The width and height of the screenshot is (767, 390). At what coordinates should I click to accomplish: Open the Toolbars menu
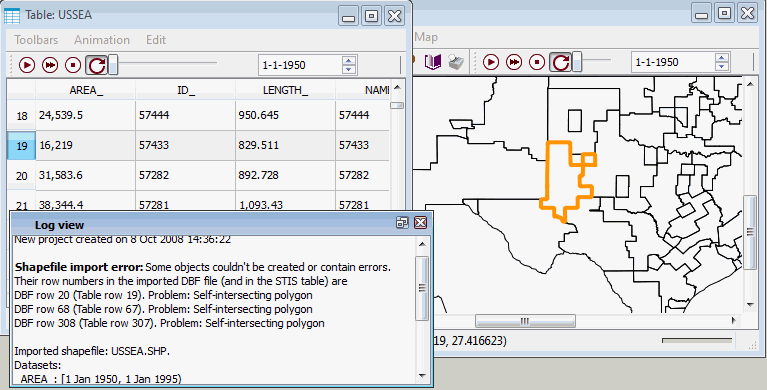click(x=36, y=40)
